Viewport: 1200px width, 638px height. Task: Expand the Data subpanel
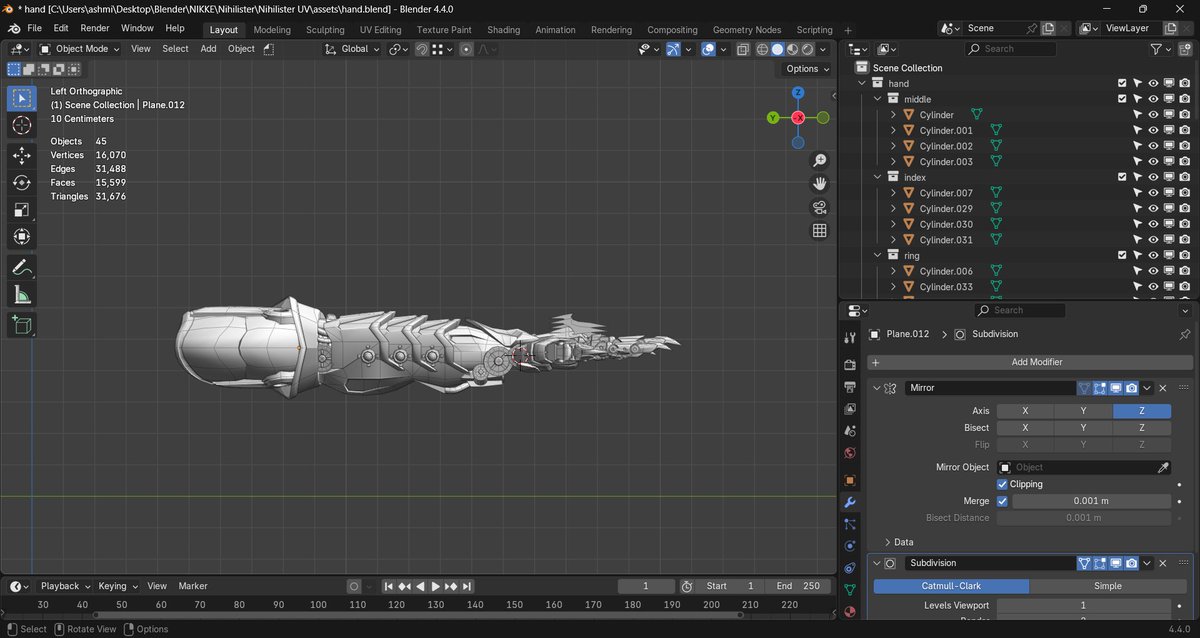888,542
